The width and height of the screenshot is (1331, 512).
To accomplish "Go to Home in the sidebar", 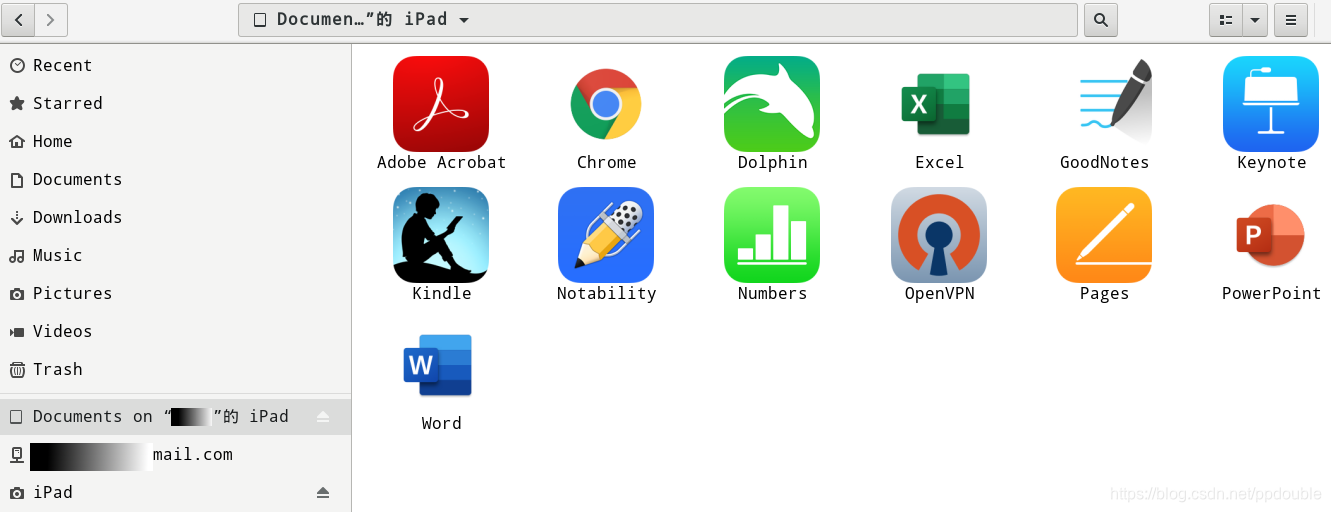I will 175,141.
